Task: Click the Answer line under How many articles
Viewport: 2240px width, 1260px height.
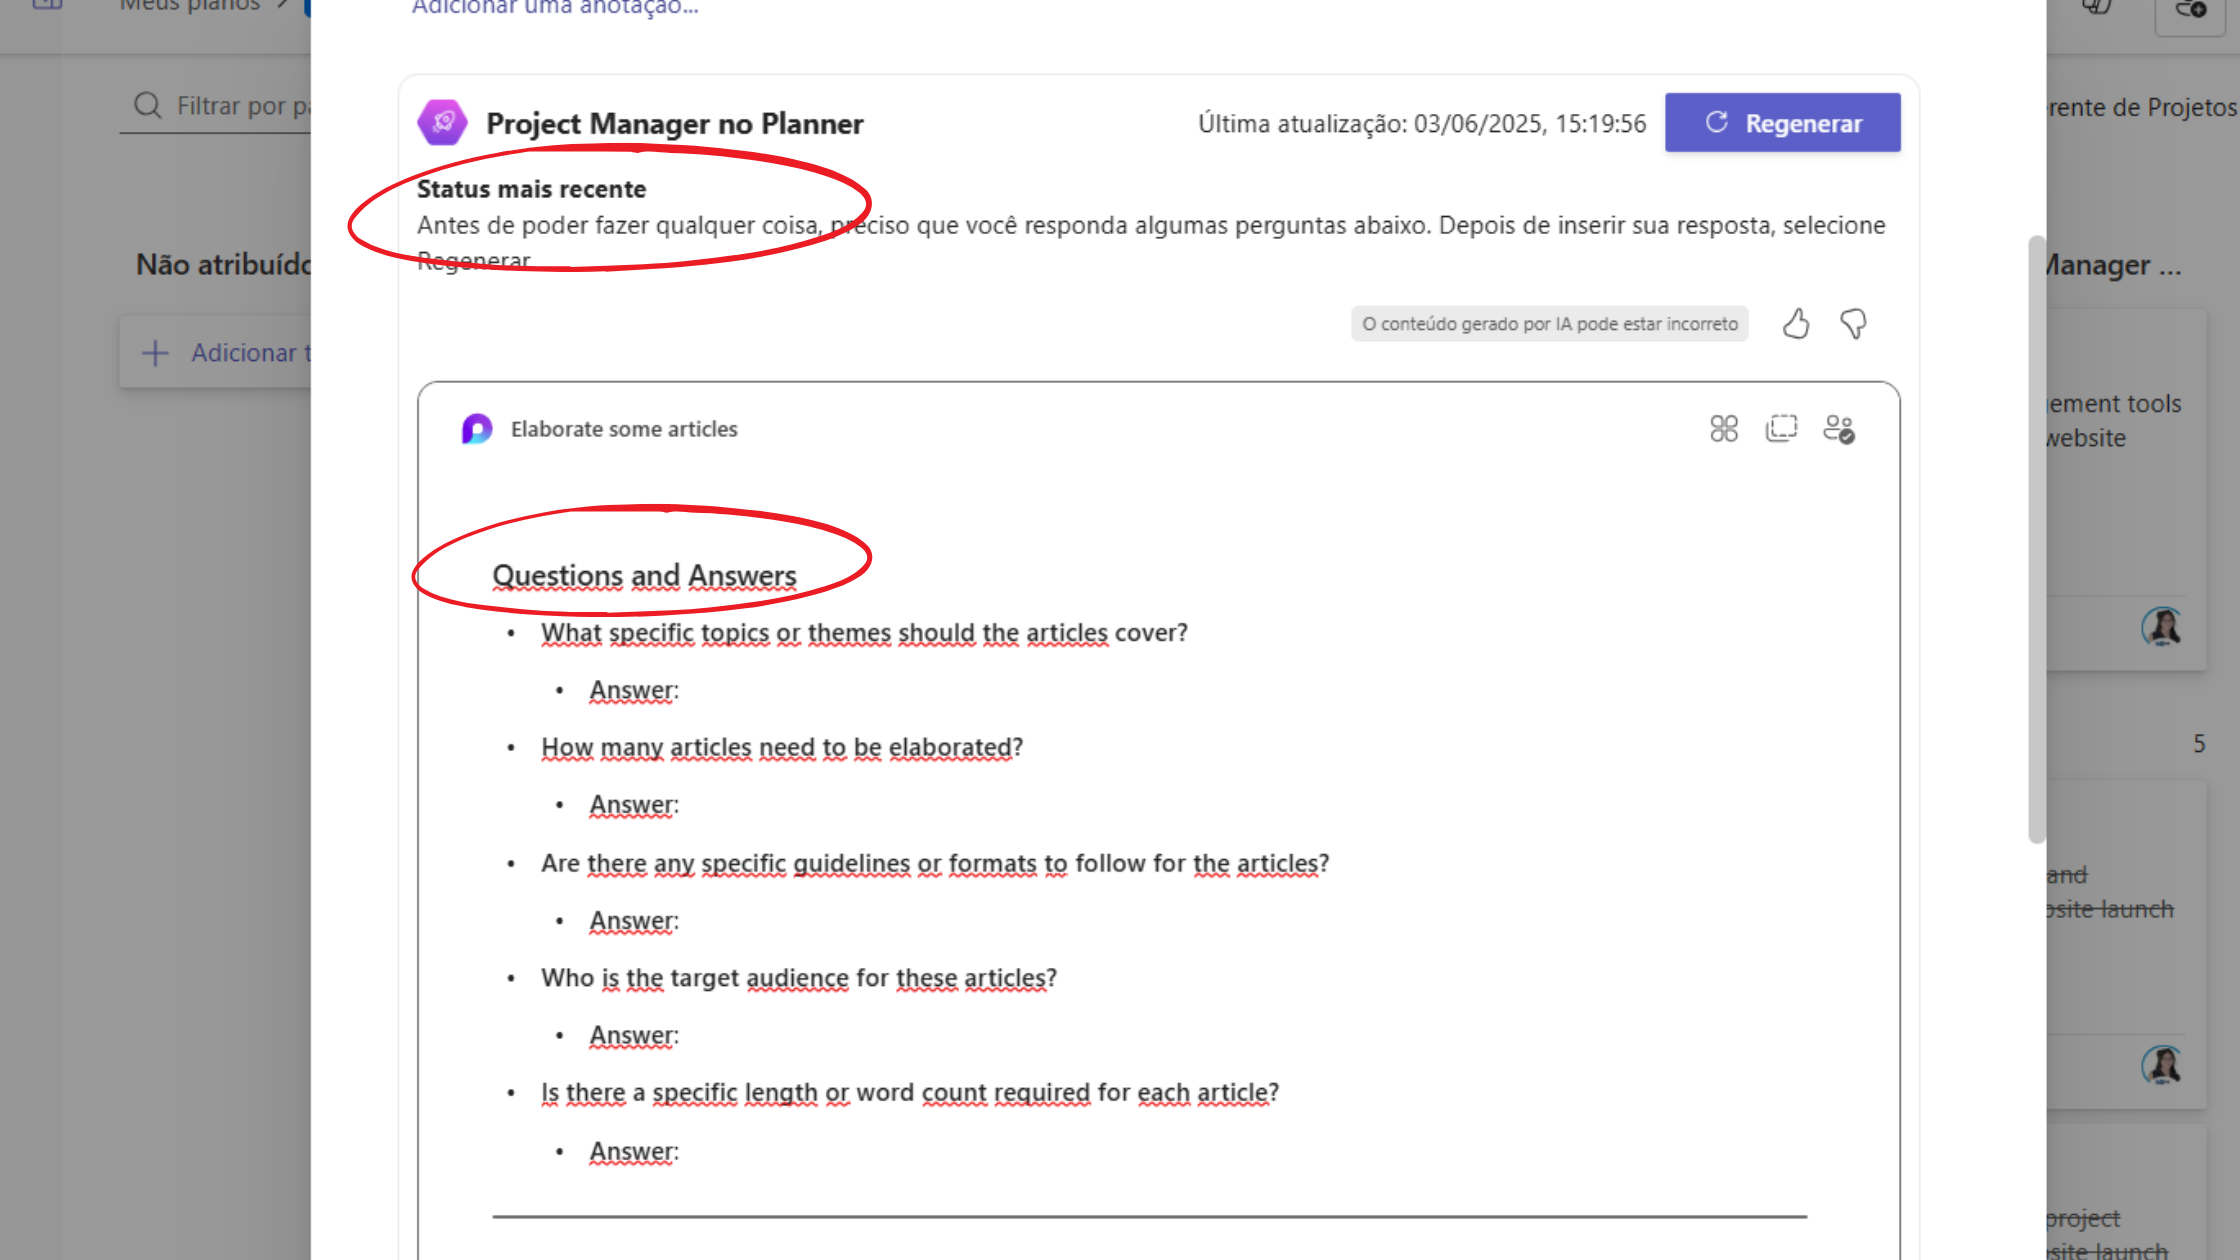Action: [634, 806]
